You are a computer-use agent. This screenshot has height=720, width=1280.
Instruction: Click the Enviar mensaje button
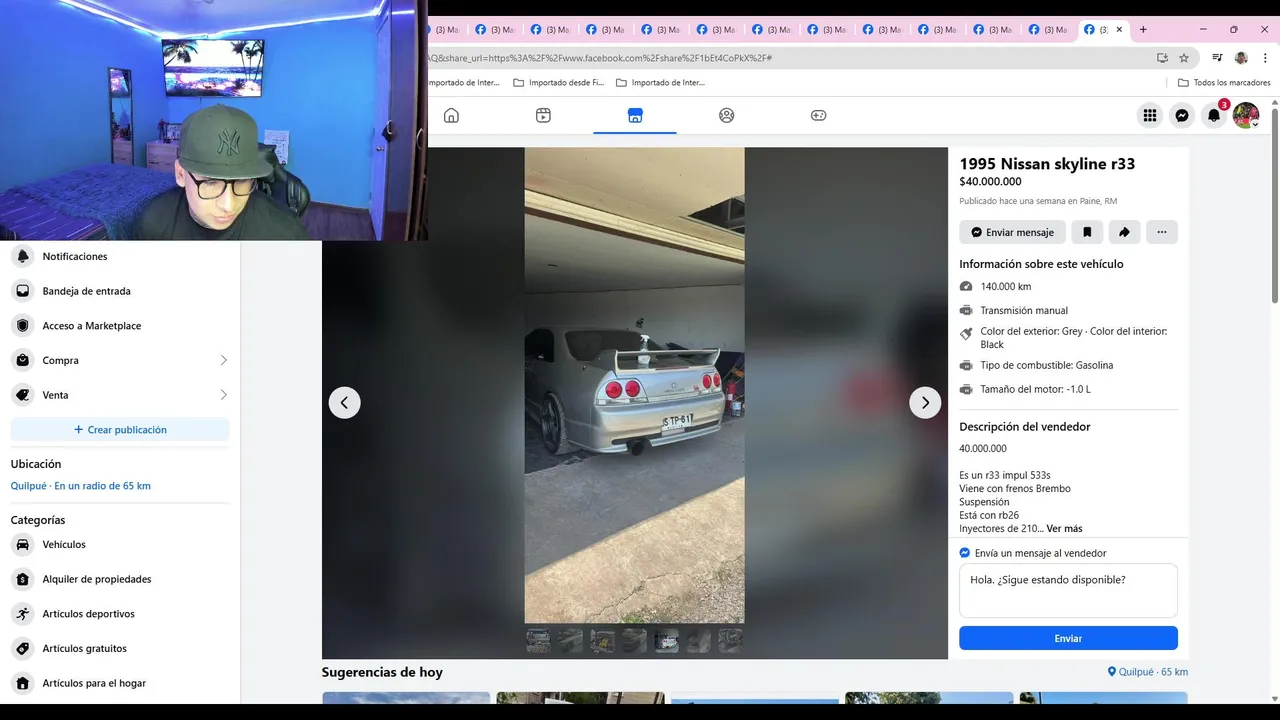(1012, 232)
